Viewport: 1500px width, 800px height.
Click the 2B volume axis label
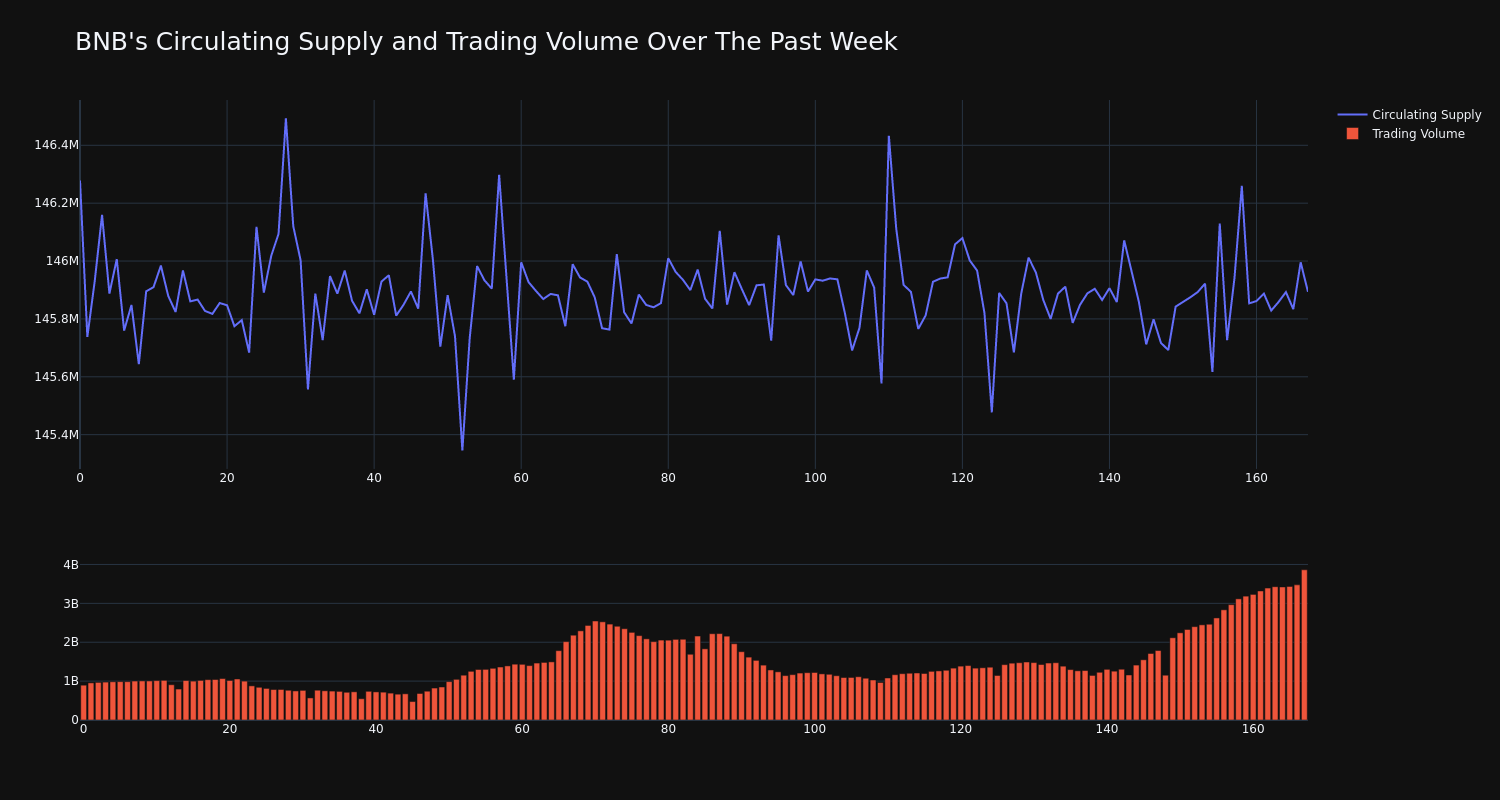tap(70, 642)
